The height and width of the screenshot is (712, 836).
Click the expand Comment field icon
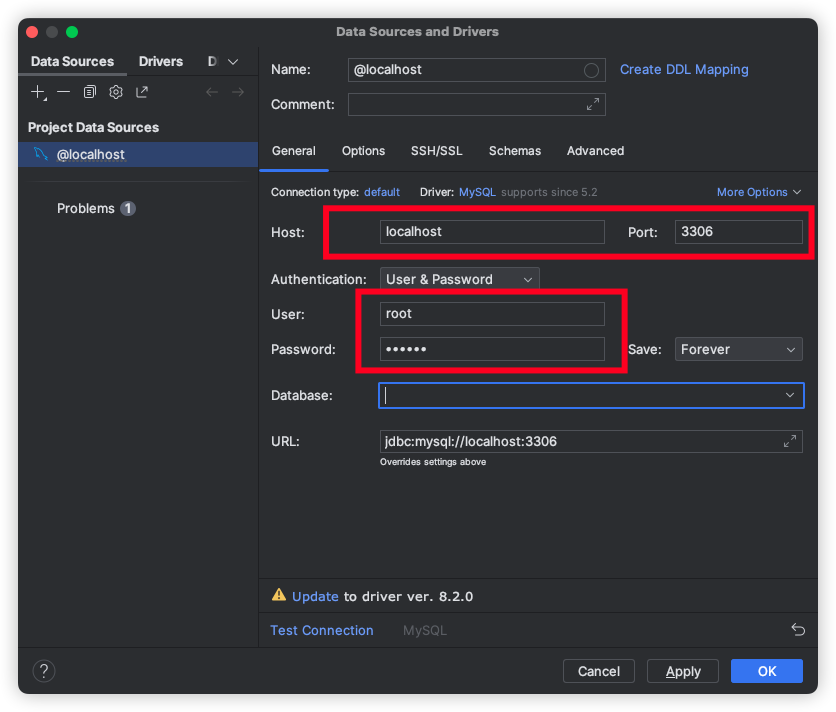point(592,104)
